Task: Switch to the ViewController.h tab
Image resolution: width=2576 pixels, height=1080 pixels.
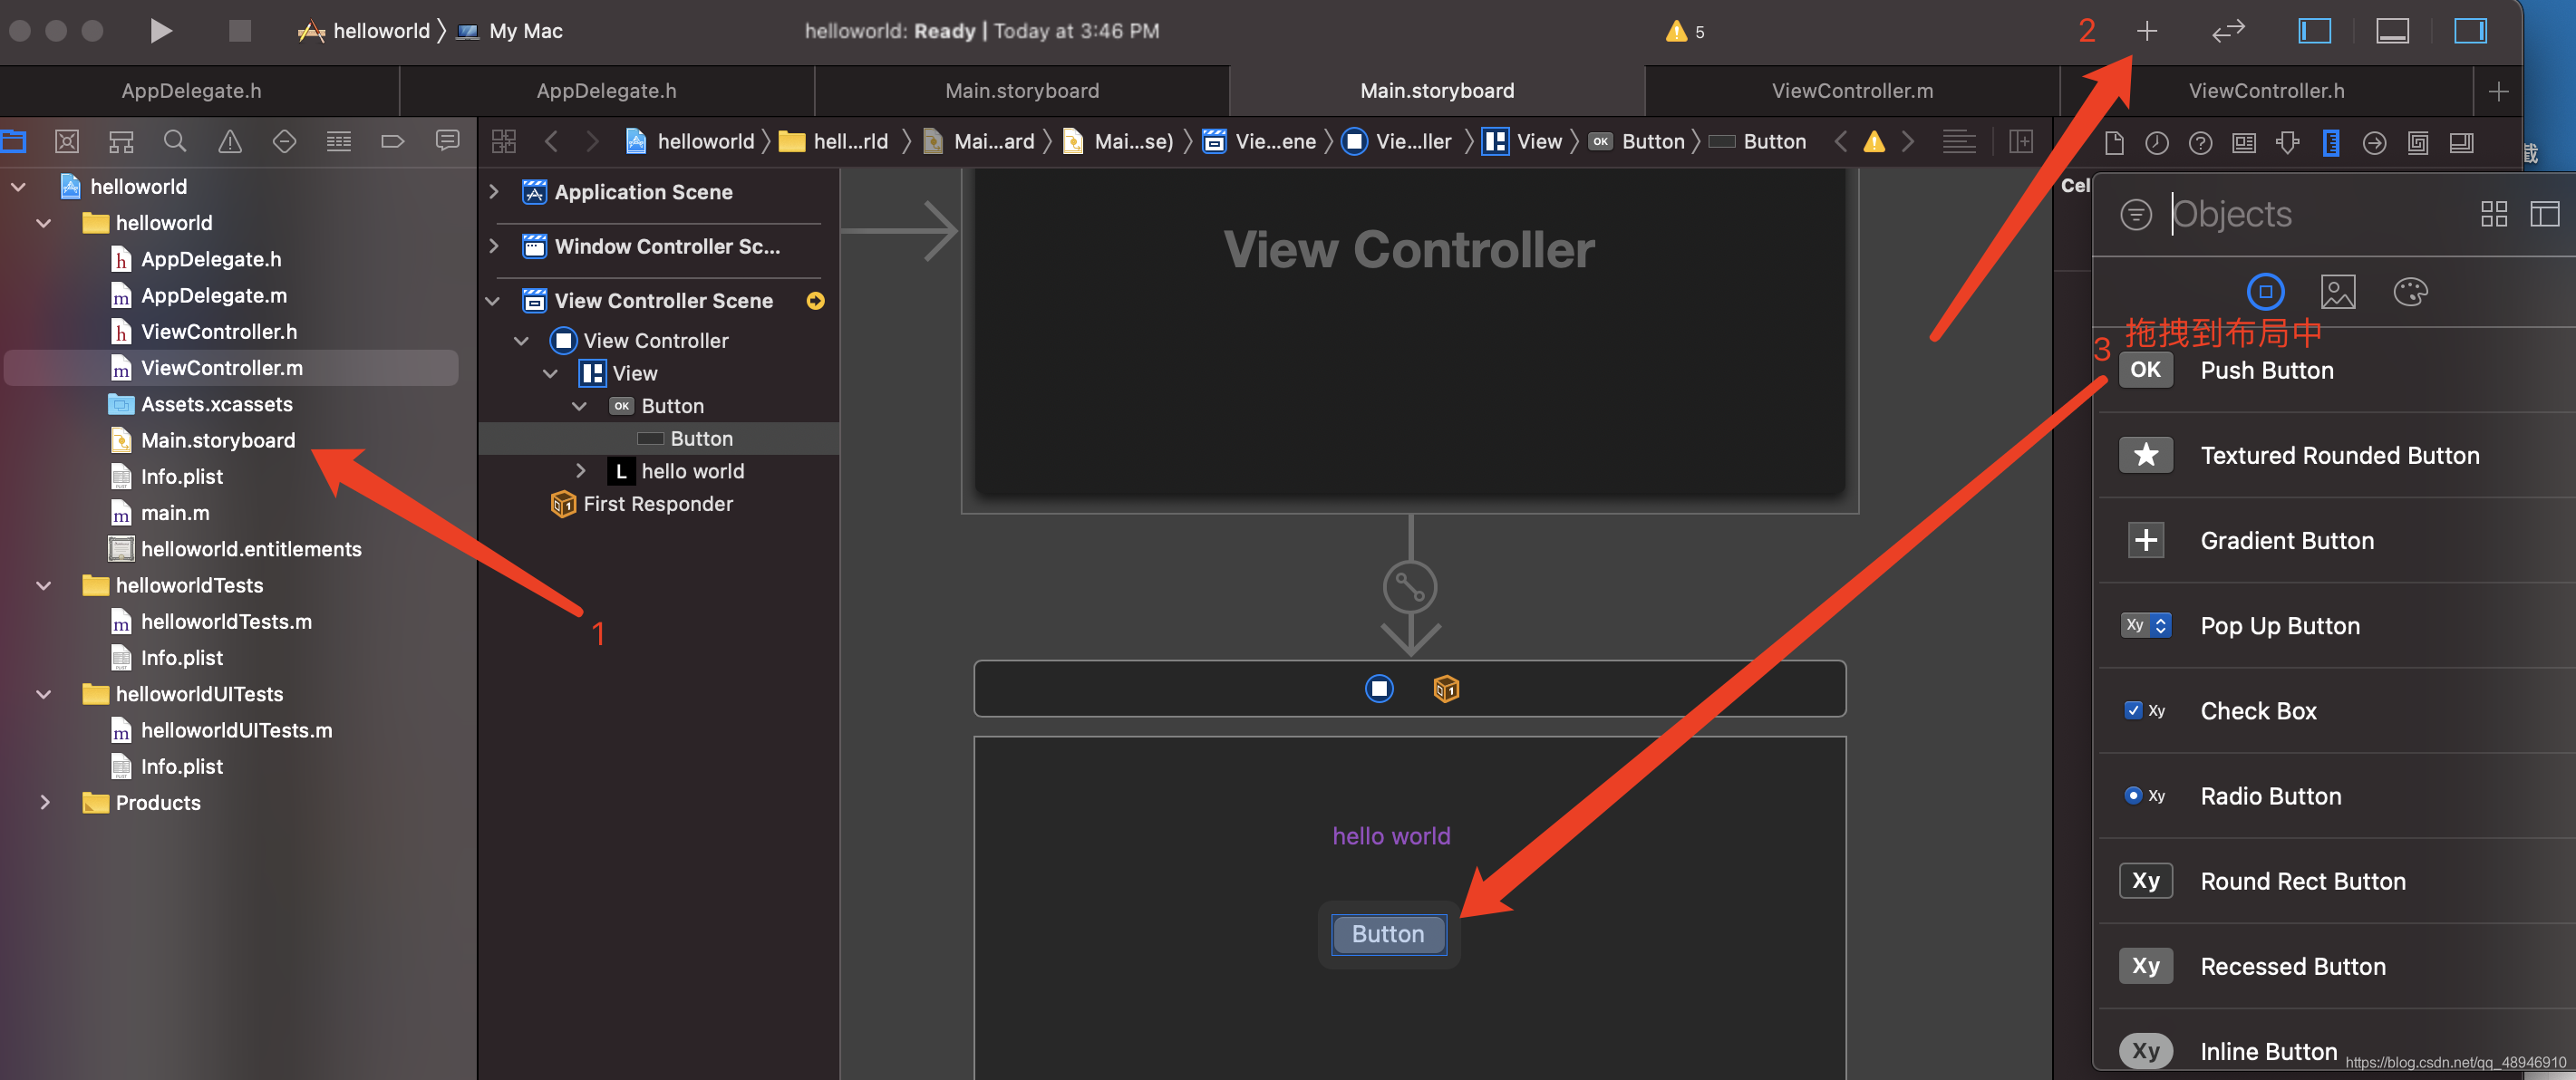Action: tap(2266, 91)
